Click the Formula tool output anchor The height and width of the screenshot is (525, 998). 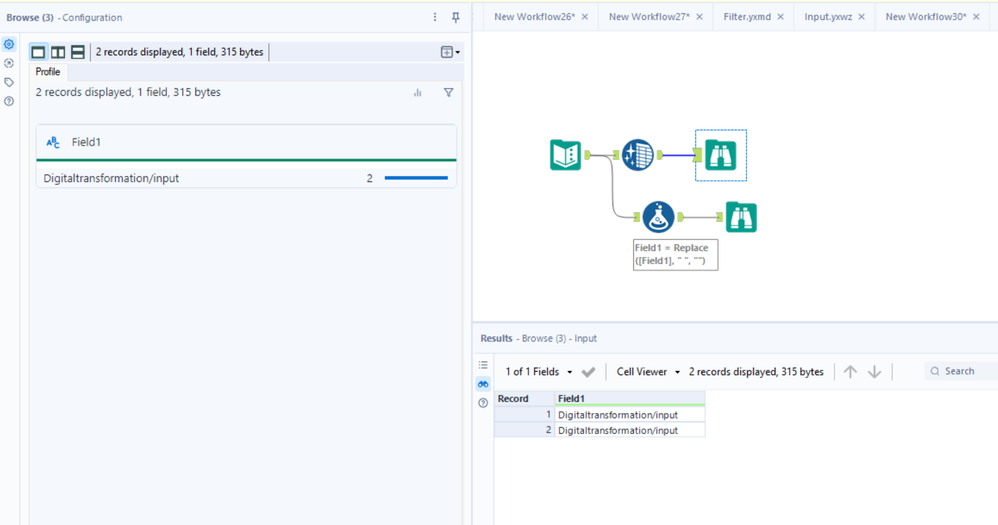coord(680,217)
